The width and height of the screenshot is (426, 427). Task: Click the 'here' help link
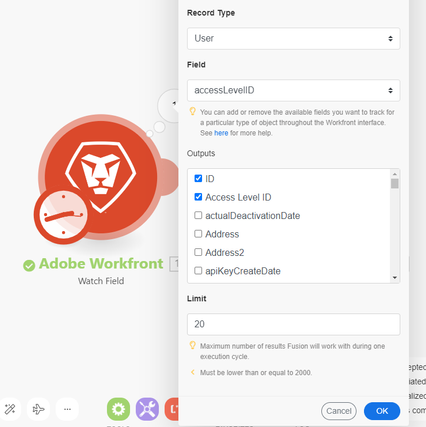221,133
